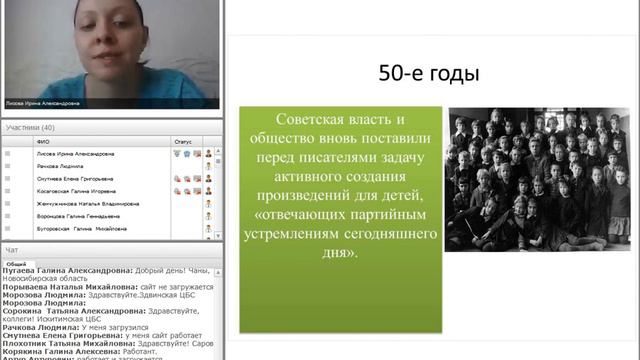Select participant Лисова Ирина Александровна in the list
The width and height of the screenshot is (640, 360).
[x=76, y=154]
